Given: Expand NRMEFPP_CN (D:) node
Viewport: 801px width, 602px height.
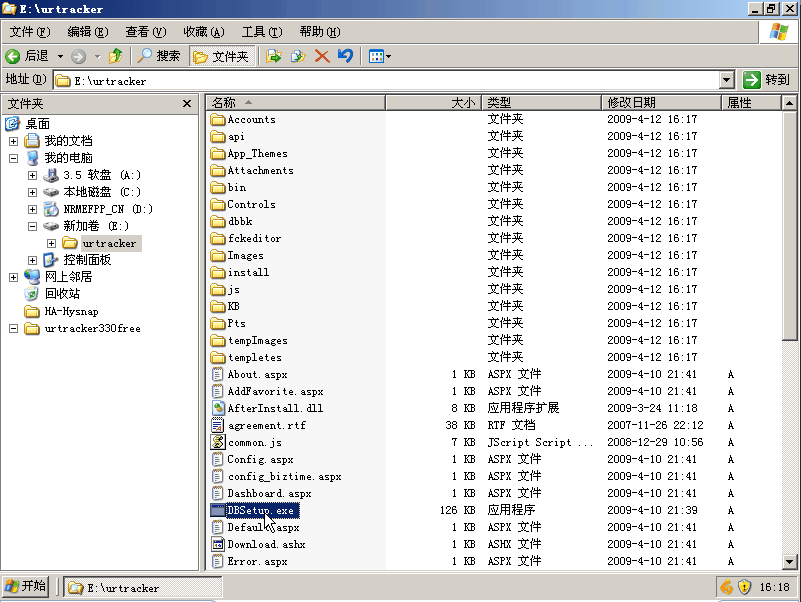Looking at the screenshot, I should [x=32, y=209].
